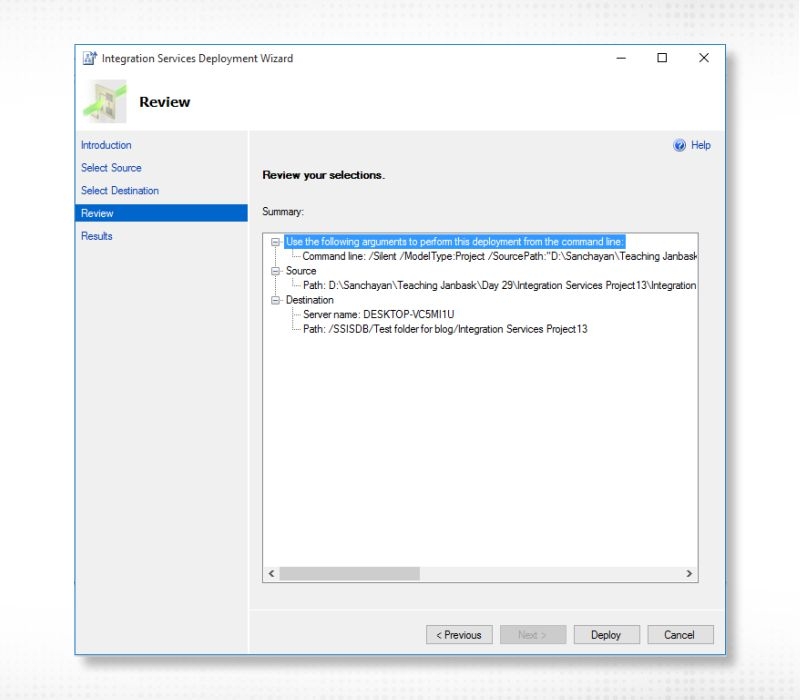Cancel the deployment wizard

tap(680, 634)
